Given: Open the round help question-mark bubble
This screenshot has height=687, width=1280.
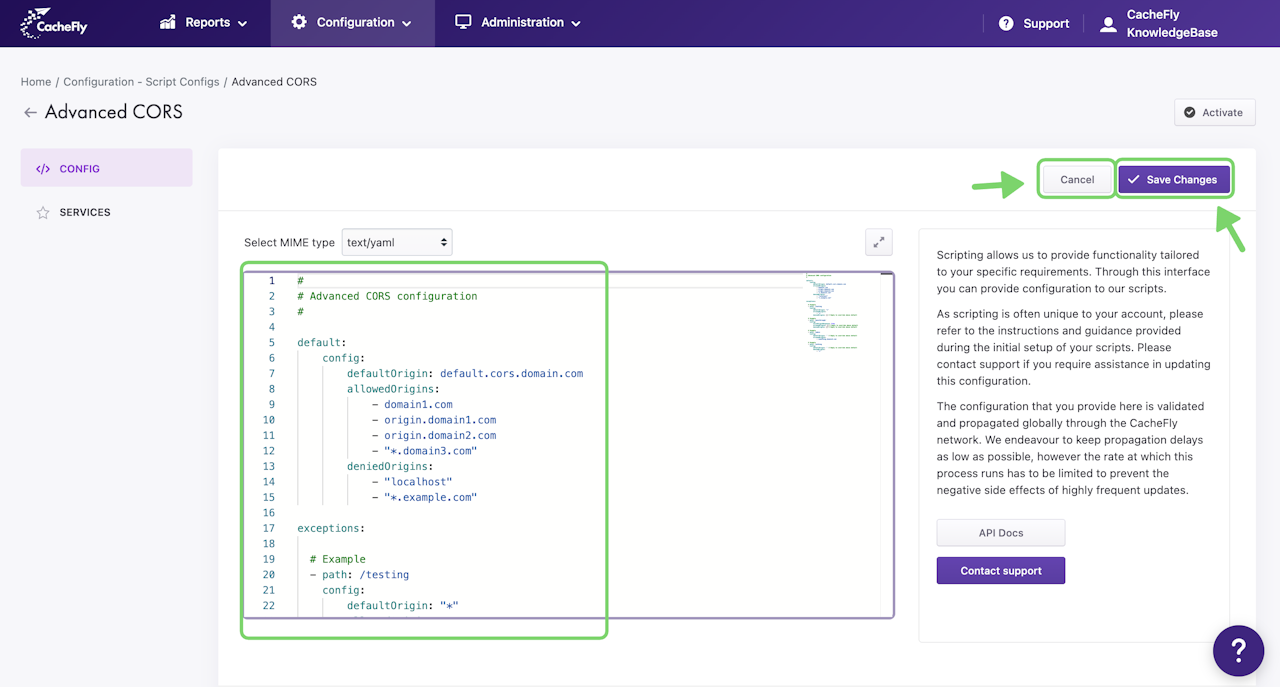Looking at the screenshot, I should tap(1238, 651).
